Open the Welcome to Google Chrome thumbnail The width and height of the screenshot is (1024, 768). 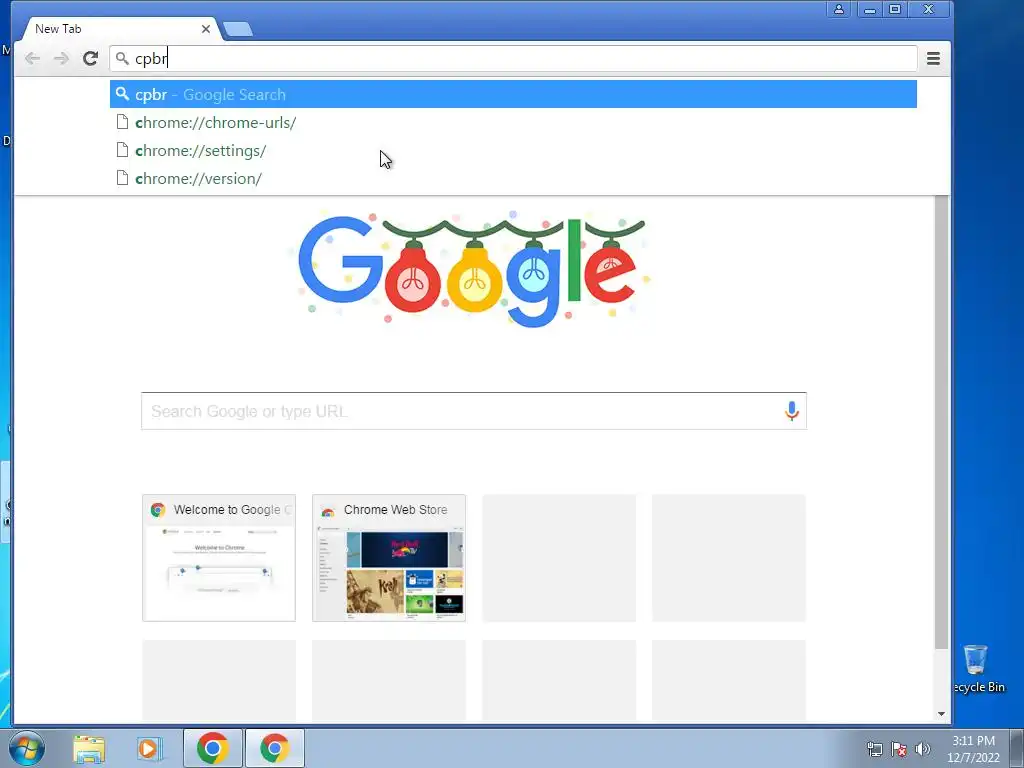point(219,558)
